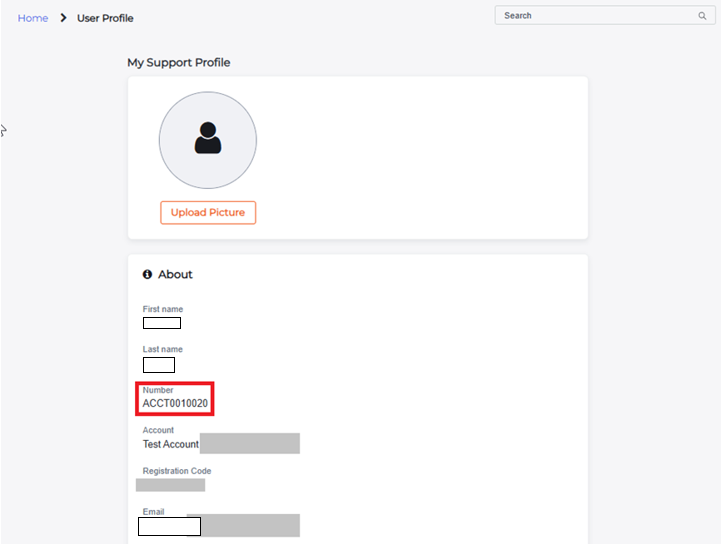Click the Email field label
721x547 pixels.
pyautogui.click(x=154, y=511)
